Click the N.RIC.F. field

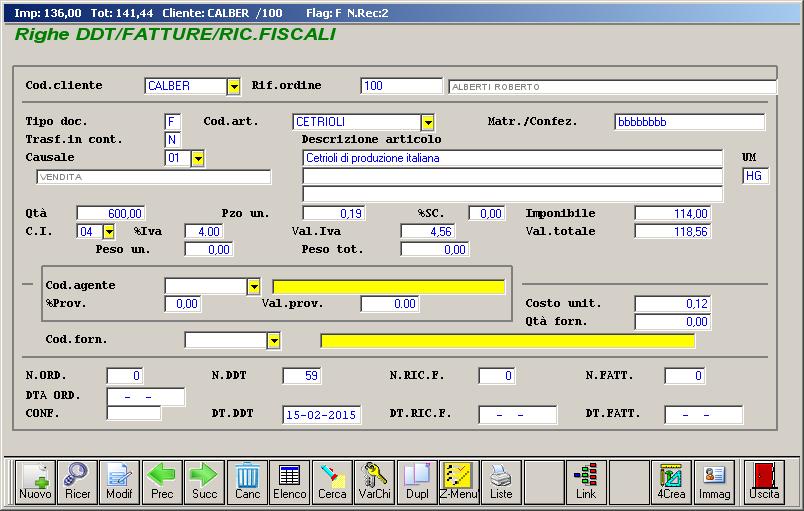[x=497, y=376]
